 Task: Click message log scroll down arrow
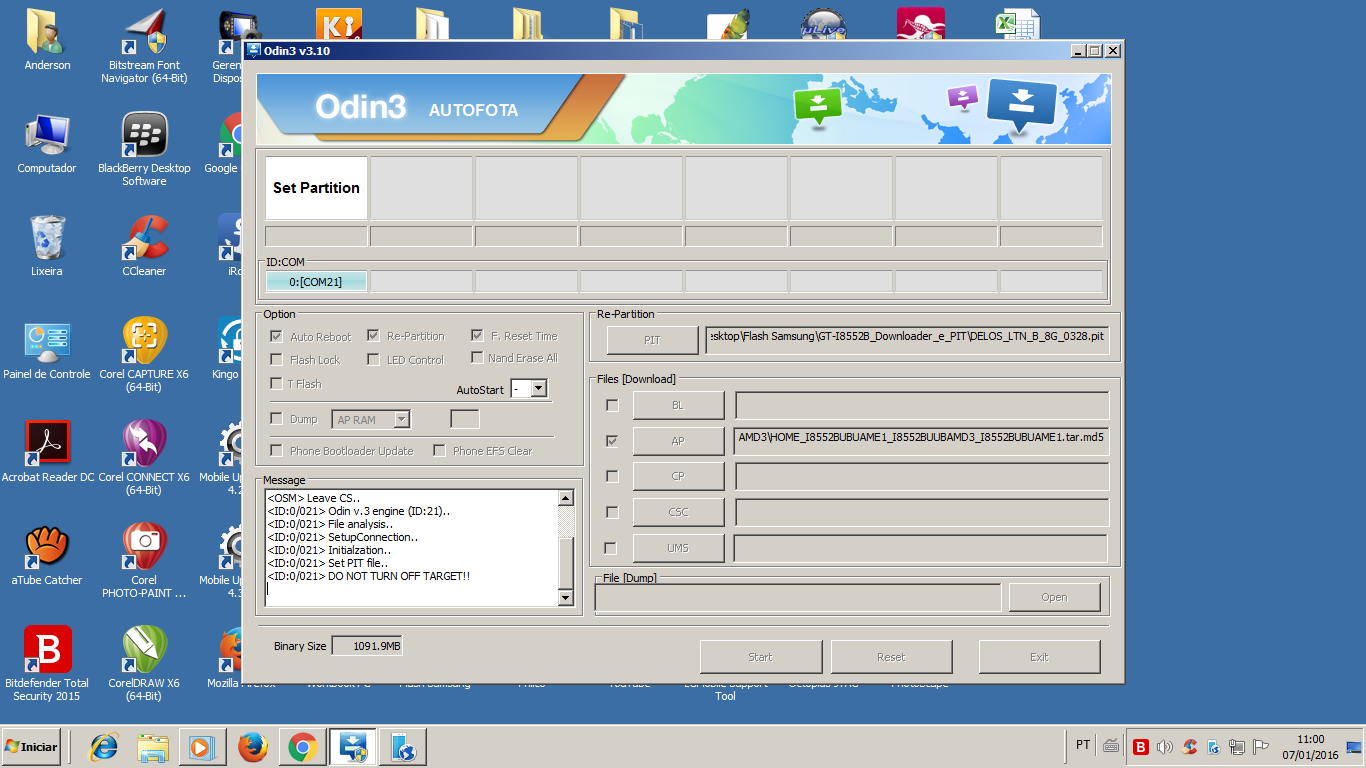coord(565,598)
